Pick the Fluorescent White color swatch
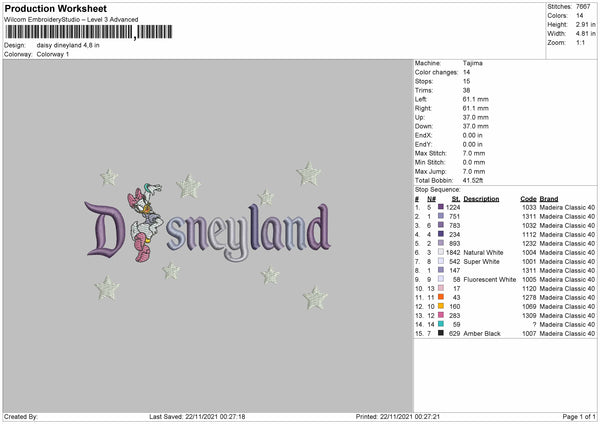This screenshot has width=600, height=424. click(x=441, y=279)
